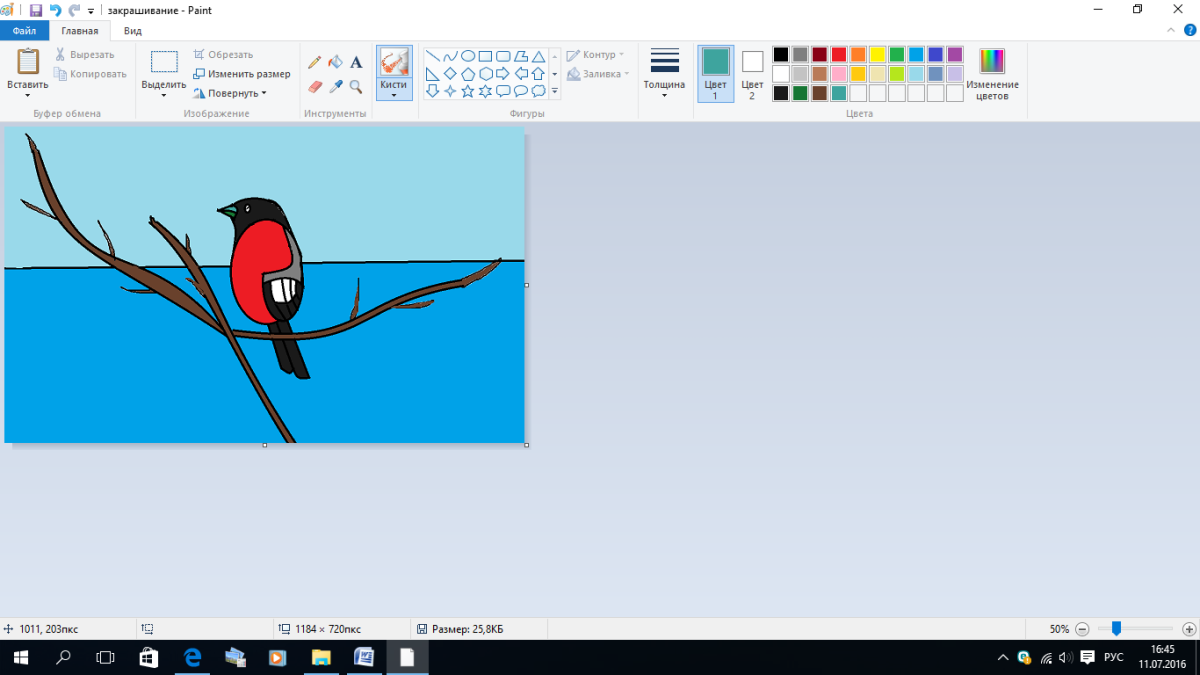Select the Text tool
Viewport: 1200px width, 675px height.
pos(356,63)
